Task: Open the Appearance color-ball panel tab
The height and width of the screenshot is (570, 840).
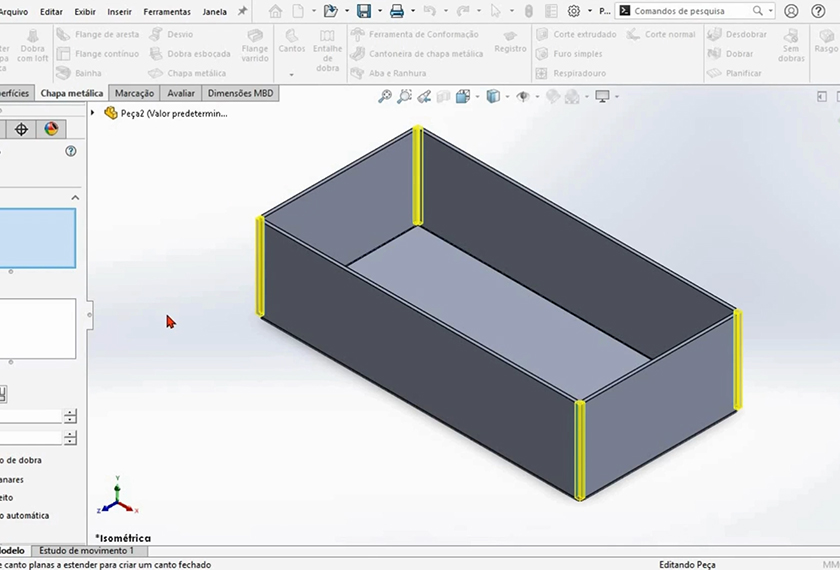Action: point(51,129)
